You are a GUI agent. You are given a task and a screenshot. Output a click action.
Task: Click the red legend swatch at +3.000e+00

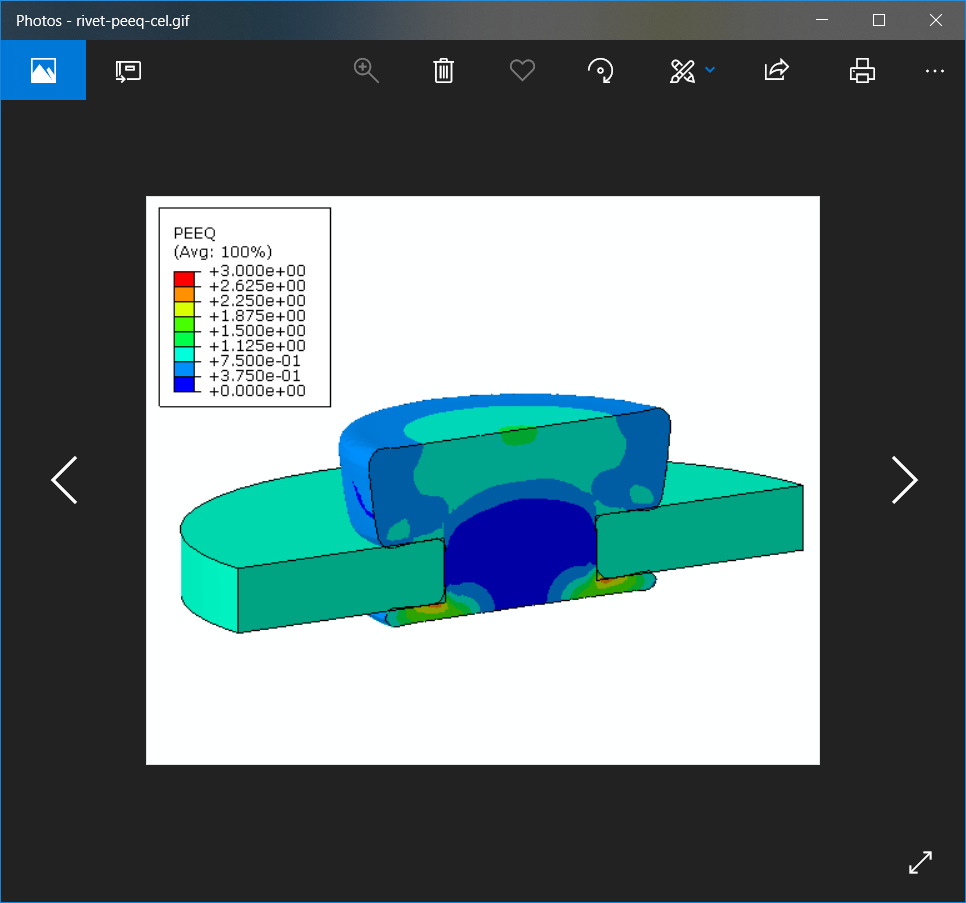pos(184,278)
